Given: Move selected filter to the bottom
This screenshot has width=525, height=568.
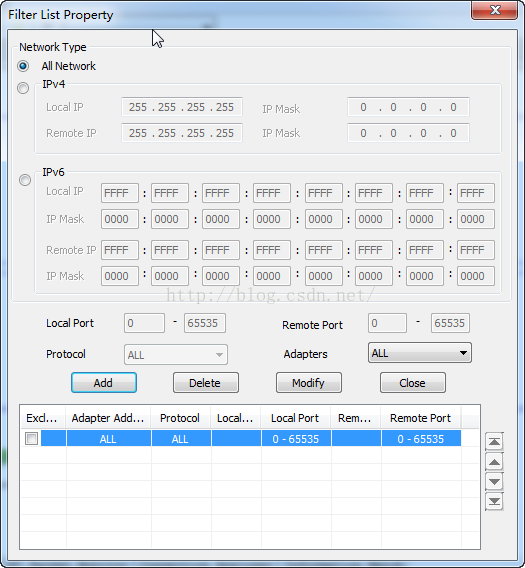Looking at the screenshot, I should click(494, 502).
